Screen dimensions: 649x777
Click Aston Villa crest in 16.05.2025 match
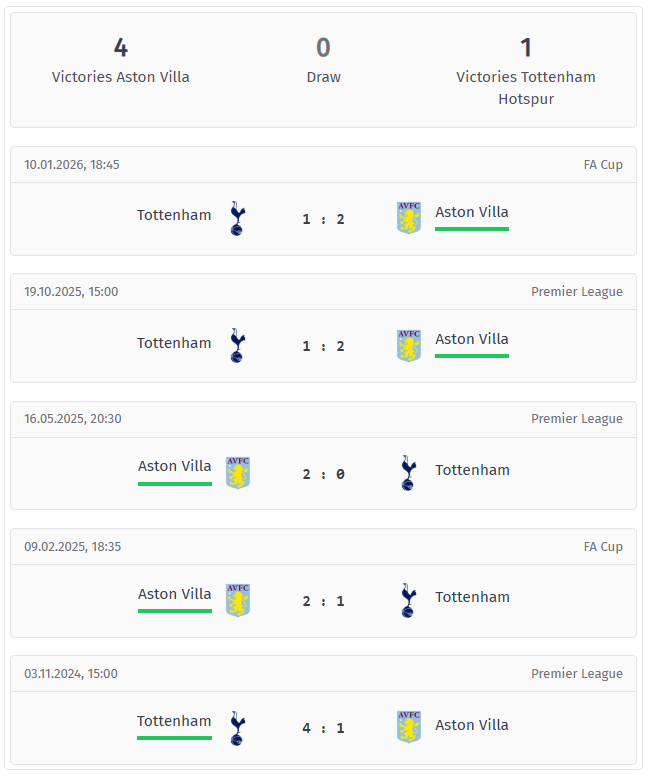click(x=238, y=473)
